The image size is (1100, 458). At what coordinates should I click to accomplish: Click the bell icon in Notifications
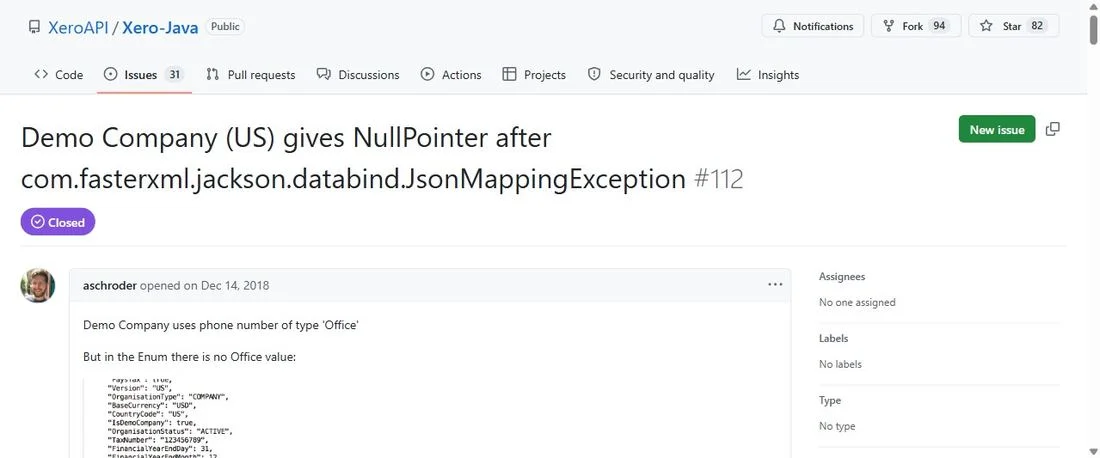point(779,26)
